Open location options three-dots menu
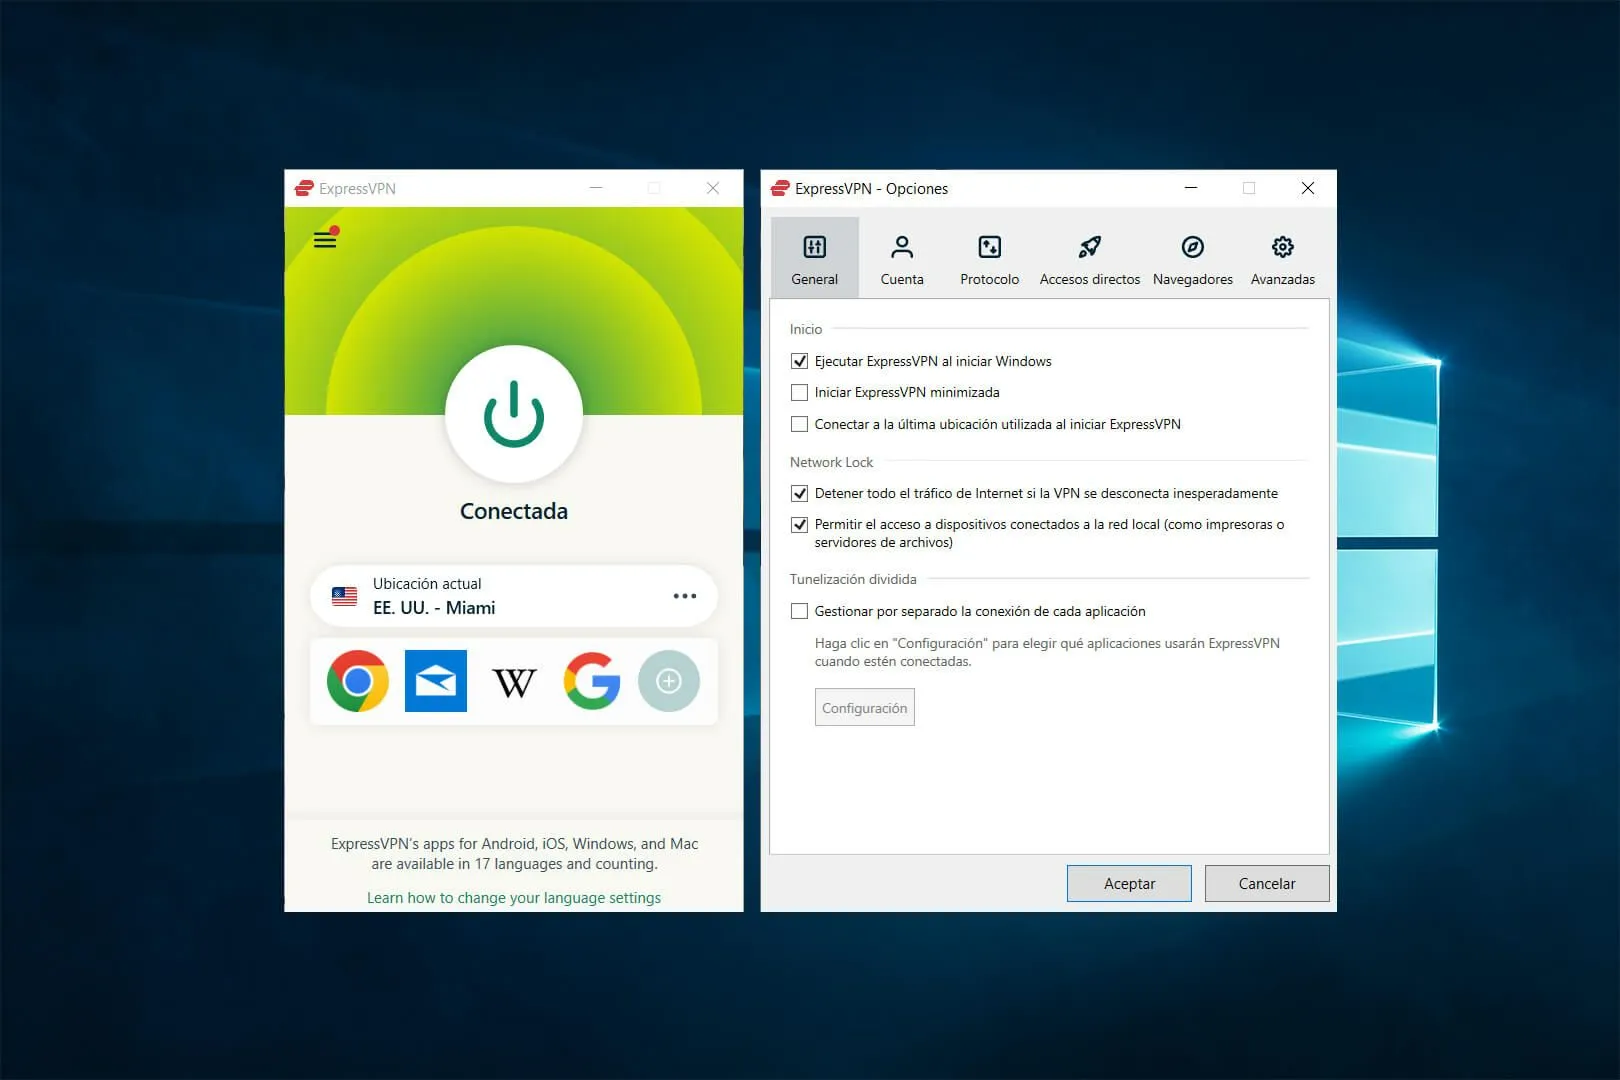The width and height of the screenshot is (1620, 1080). click(685, 596)
